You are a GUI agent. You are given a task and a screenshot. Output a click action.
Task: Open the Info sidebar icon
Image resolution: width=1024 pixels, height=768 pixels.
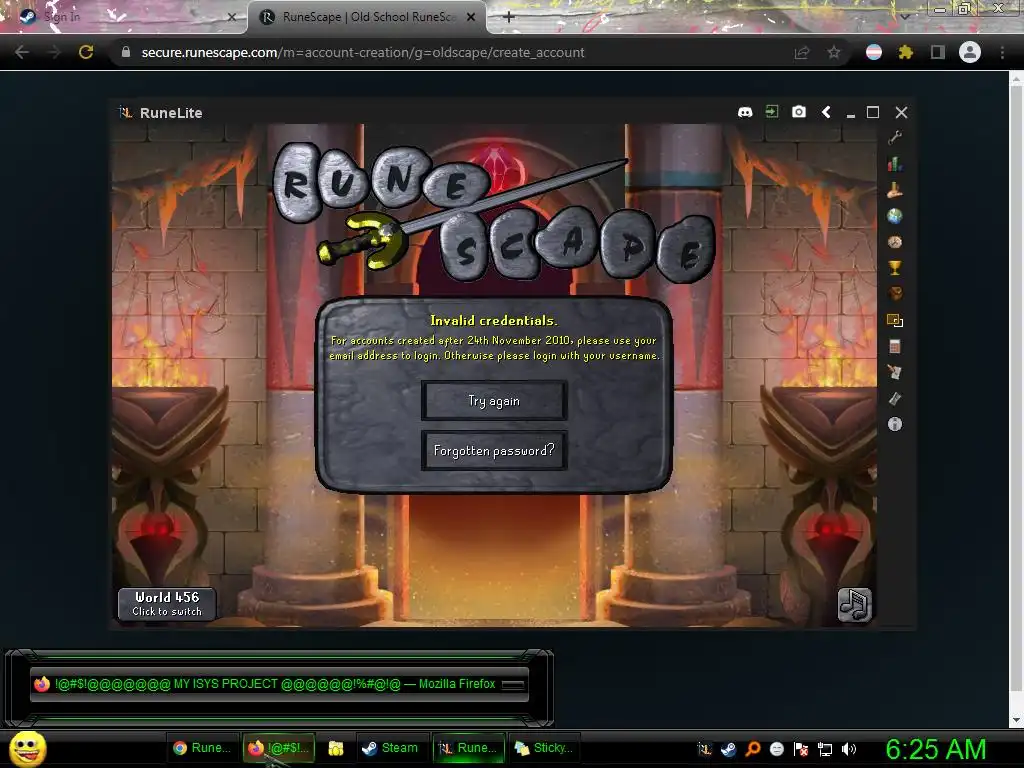pos(895,424)
